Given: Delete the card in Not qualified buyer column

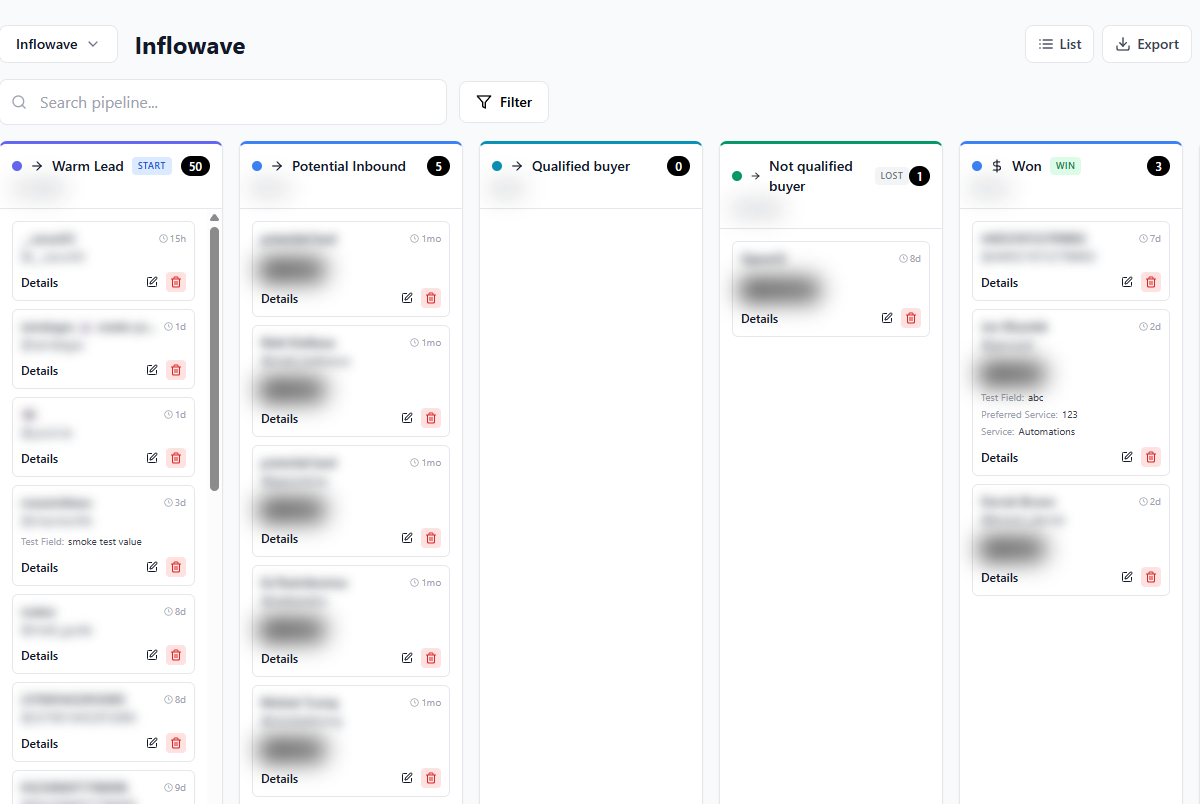Looking at the screenshot, I should coord(910,317).
